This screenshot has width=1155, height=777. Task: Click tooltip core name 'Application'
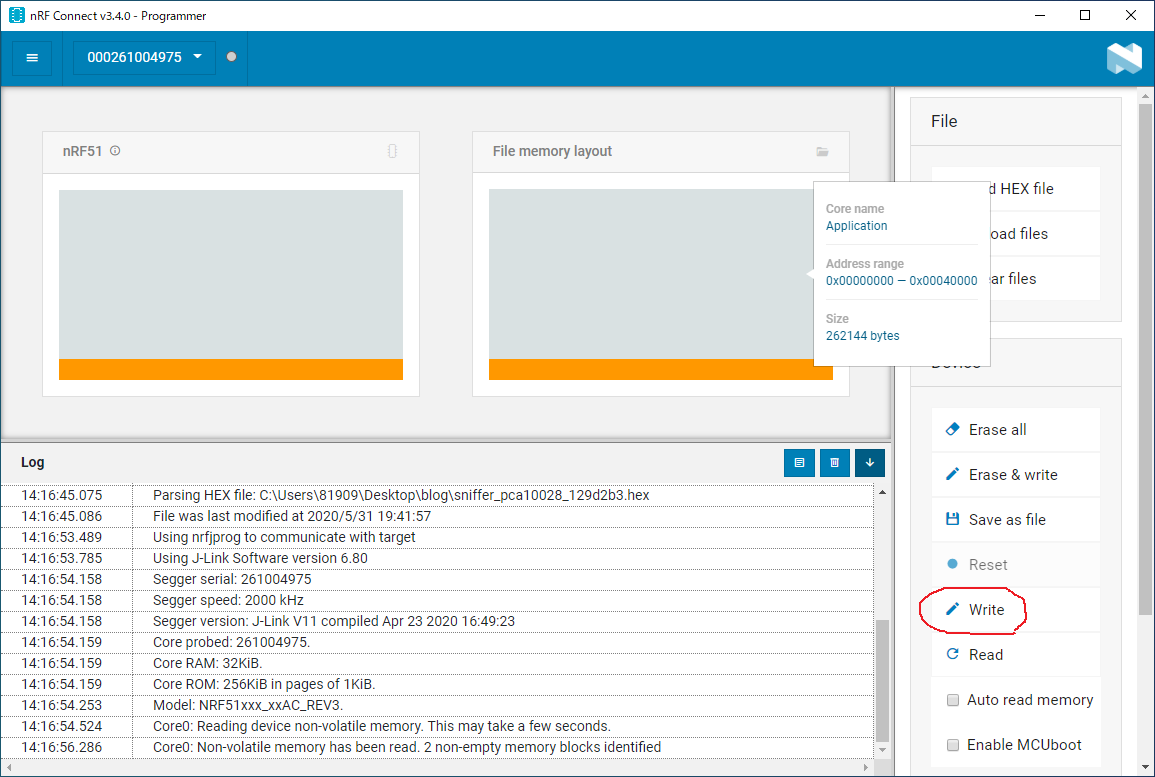pos(856,225)
